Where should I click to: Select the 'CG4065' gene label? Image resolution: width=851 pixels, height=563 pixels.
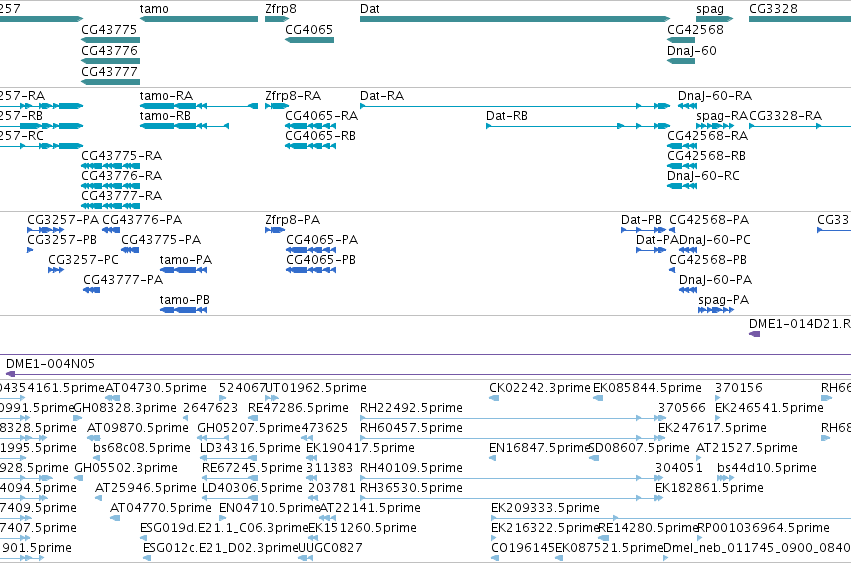309,30
